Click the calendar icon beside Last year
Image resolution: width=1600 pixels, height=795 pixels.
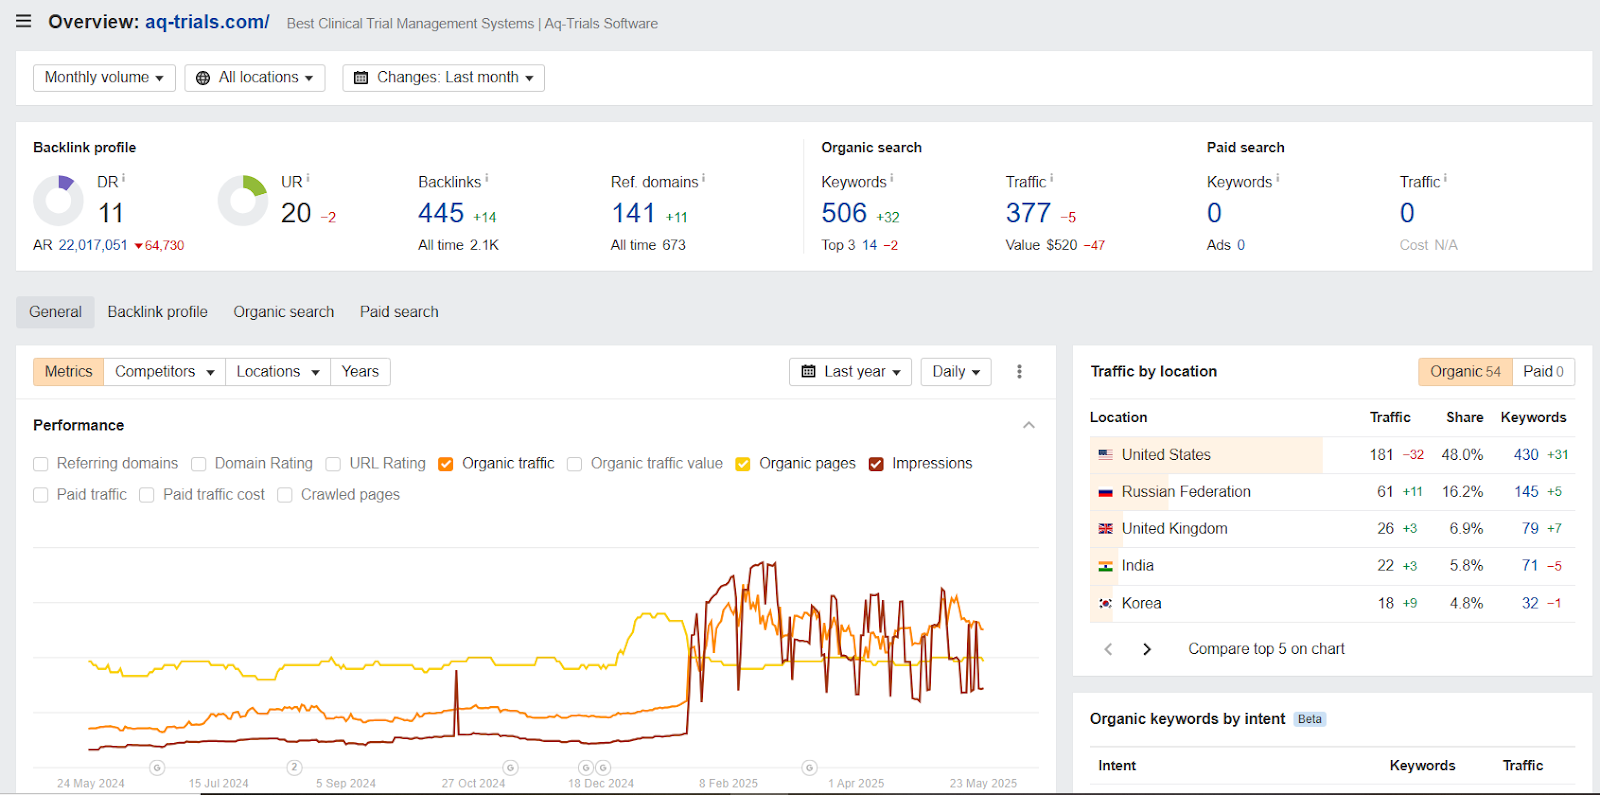click(808, 372)
